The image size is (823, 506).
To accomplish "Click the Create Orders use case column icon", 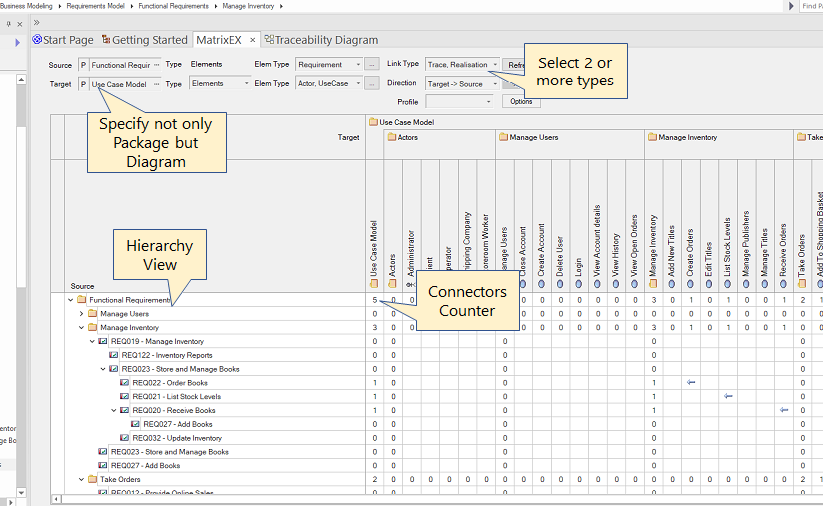I will pos(691,284).
